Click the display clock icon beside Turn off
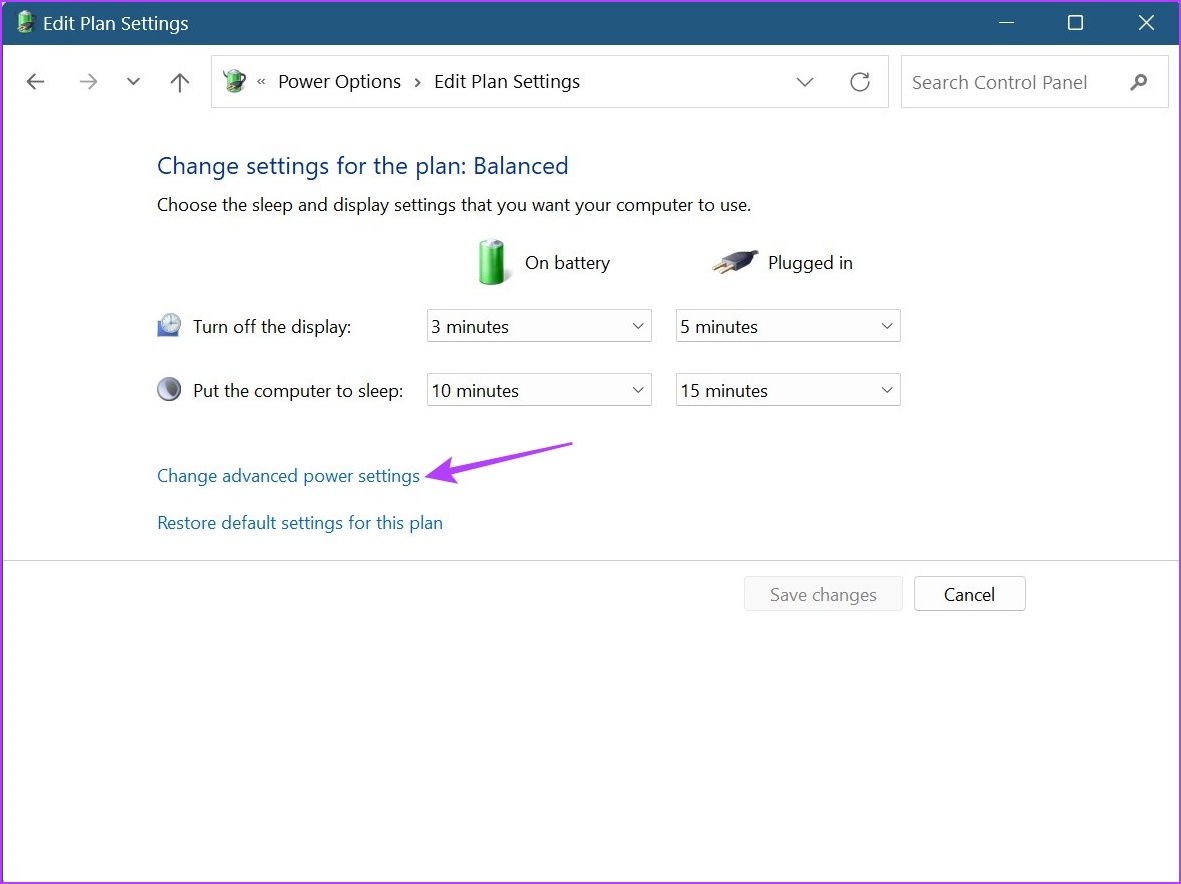1181x884 pixels. [x=169, y=325]
